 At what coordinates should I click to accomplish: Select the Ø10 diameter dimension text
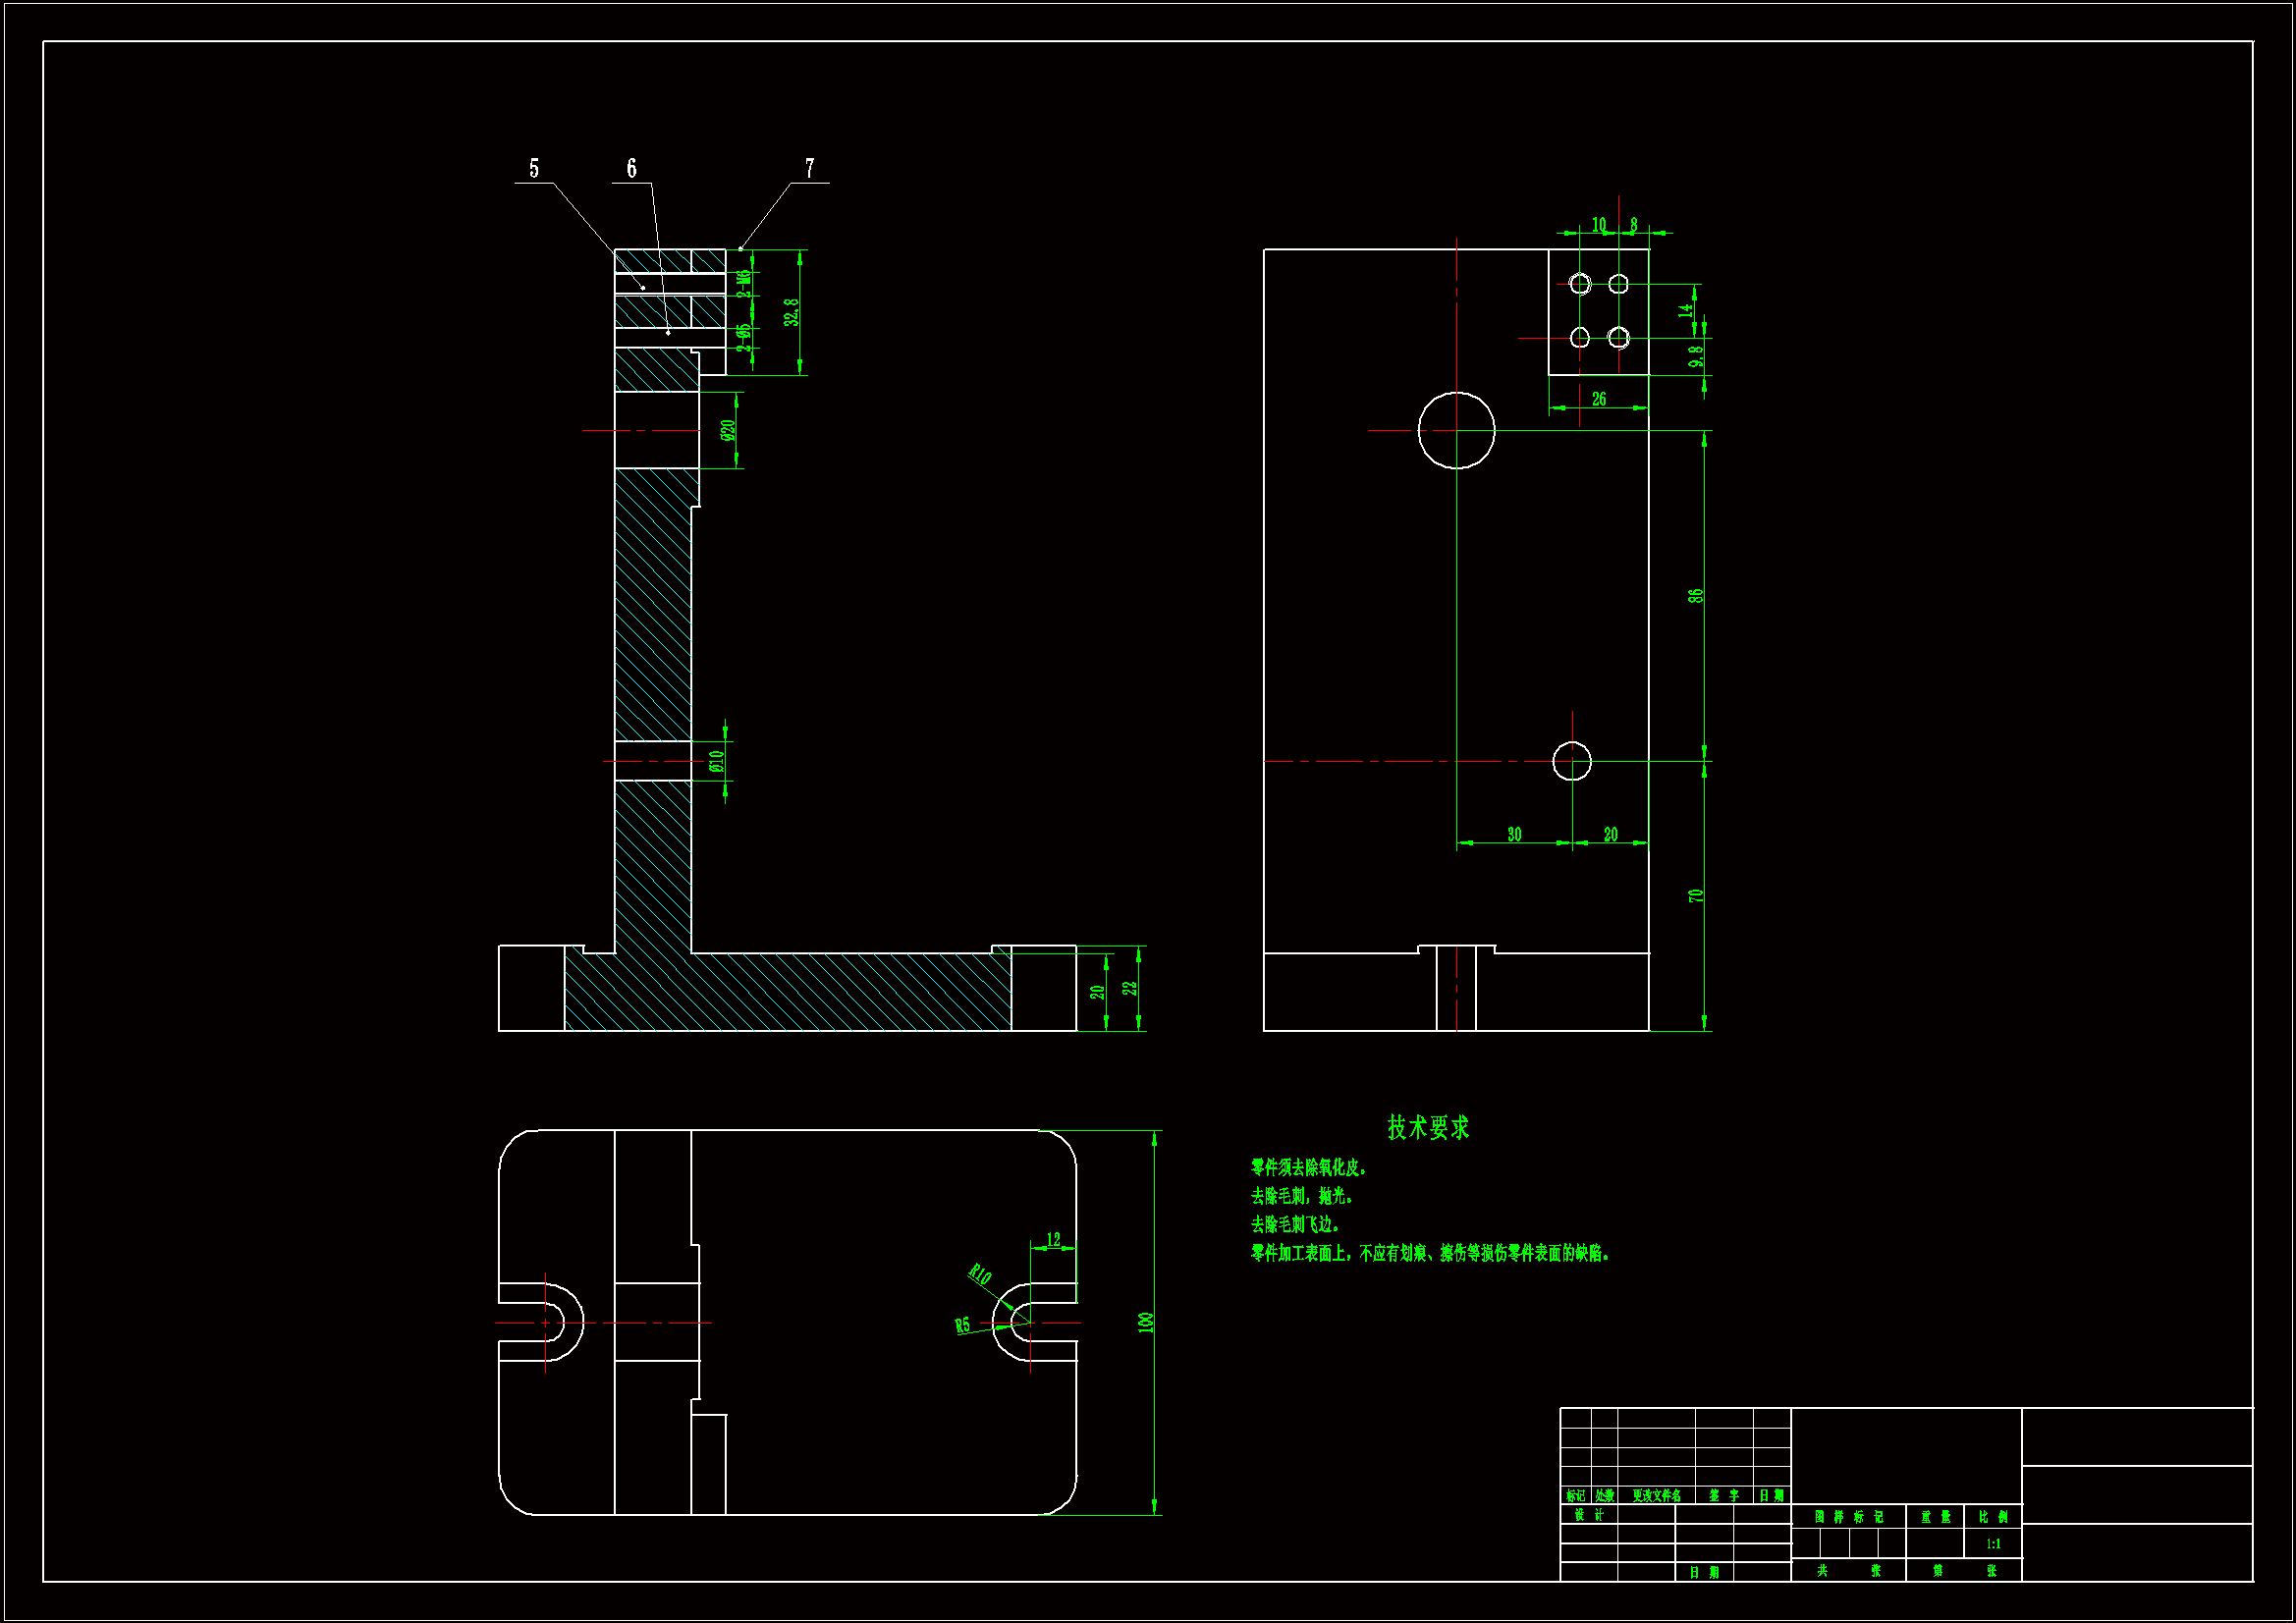716,761
